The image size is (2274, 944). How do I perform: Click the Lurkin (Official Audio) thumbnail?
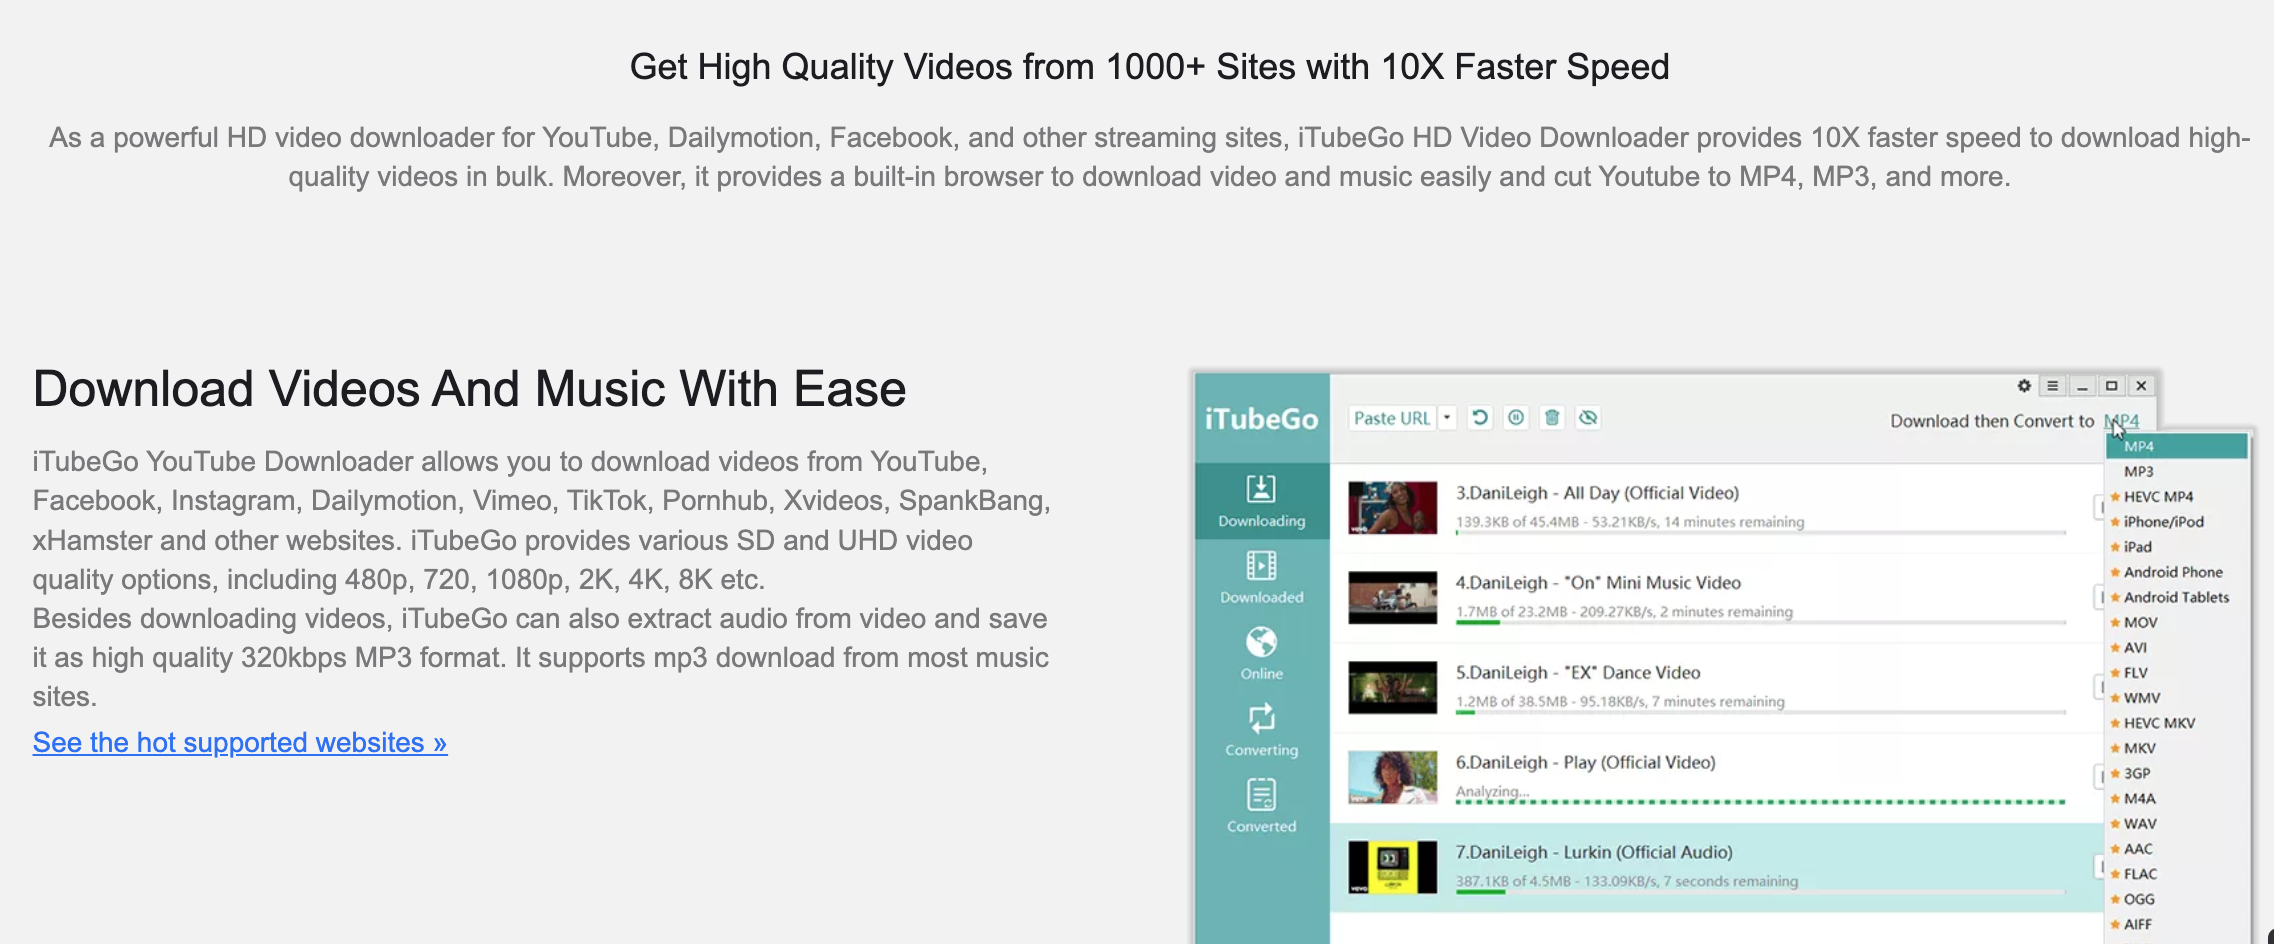1392,867
